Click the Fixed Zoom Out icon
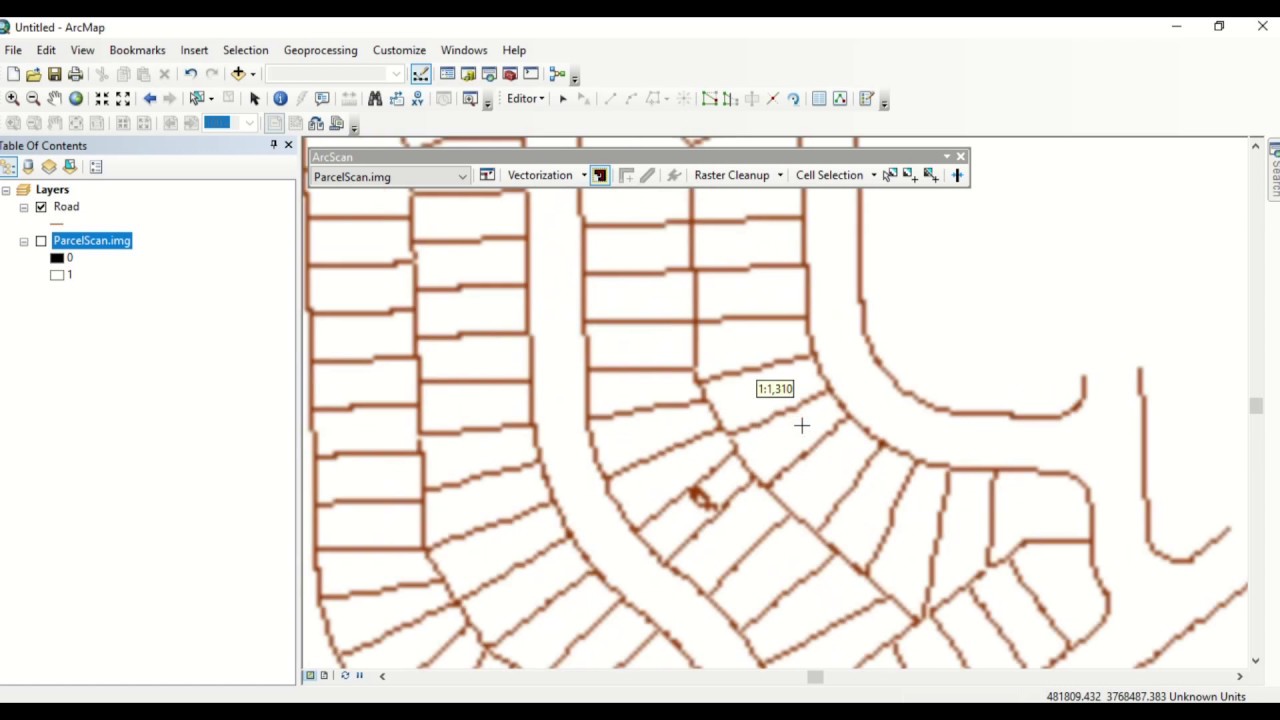Image resolution: width=1280 pixels, height=720 pixels. click(x=123, y=98)
